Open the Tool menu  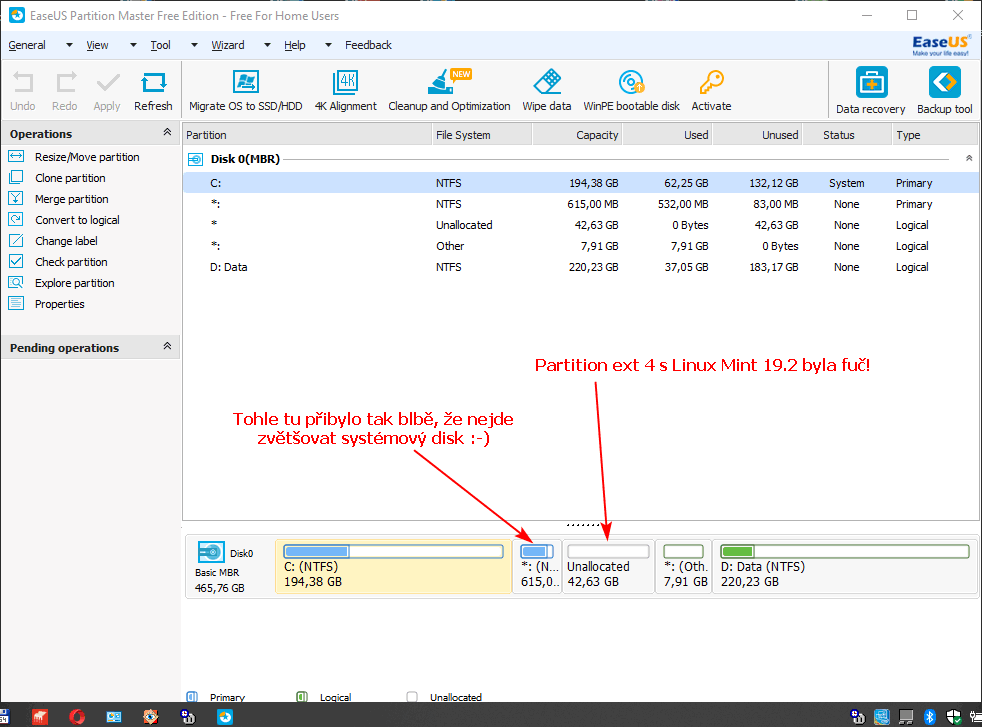pyautogui.click(x=160, y=45)
